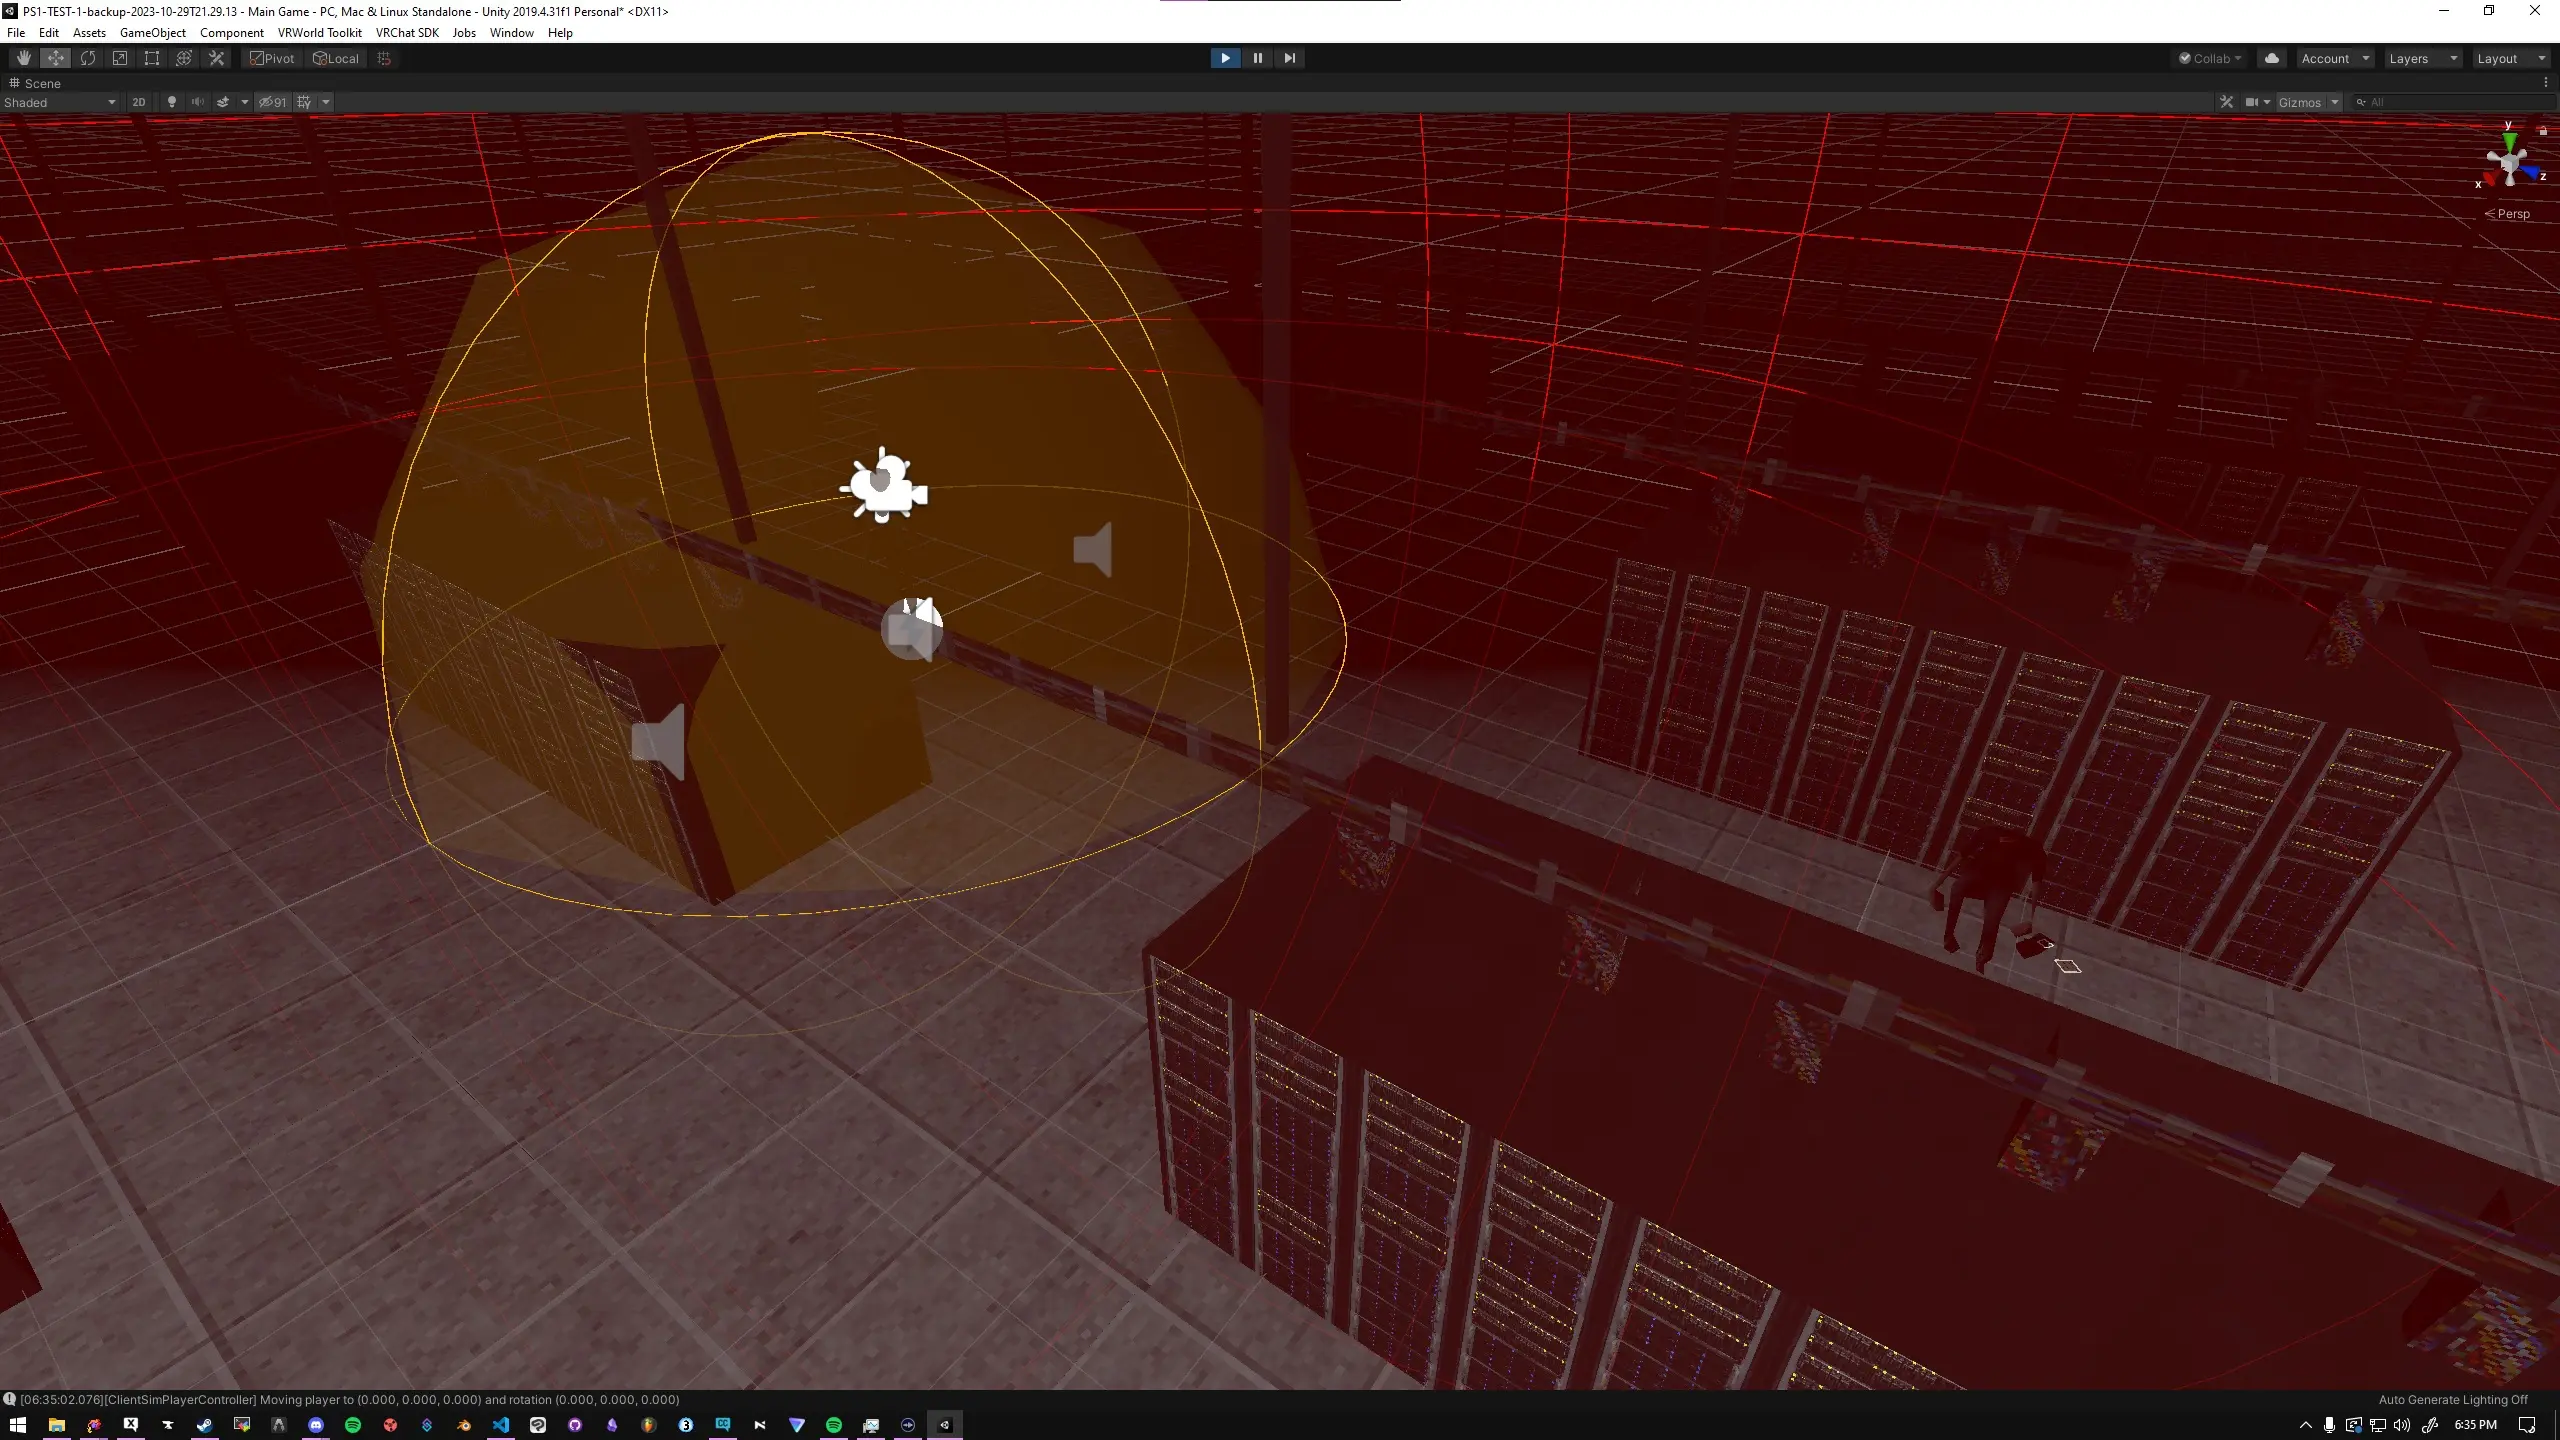The height and width of the screenshot is (1440, 2560).
Task: Click the green Y axis on orientation gizmo
Action: point(2509,140)
